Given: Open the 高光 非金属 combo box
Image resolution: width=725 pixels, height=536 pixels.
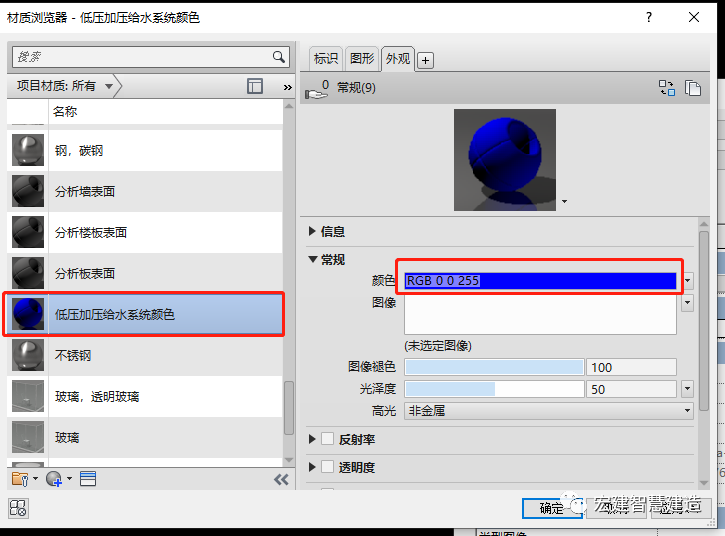Looking at the screenshot, I should [x=549, y=411].
